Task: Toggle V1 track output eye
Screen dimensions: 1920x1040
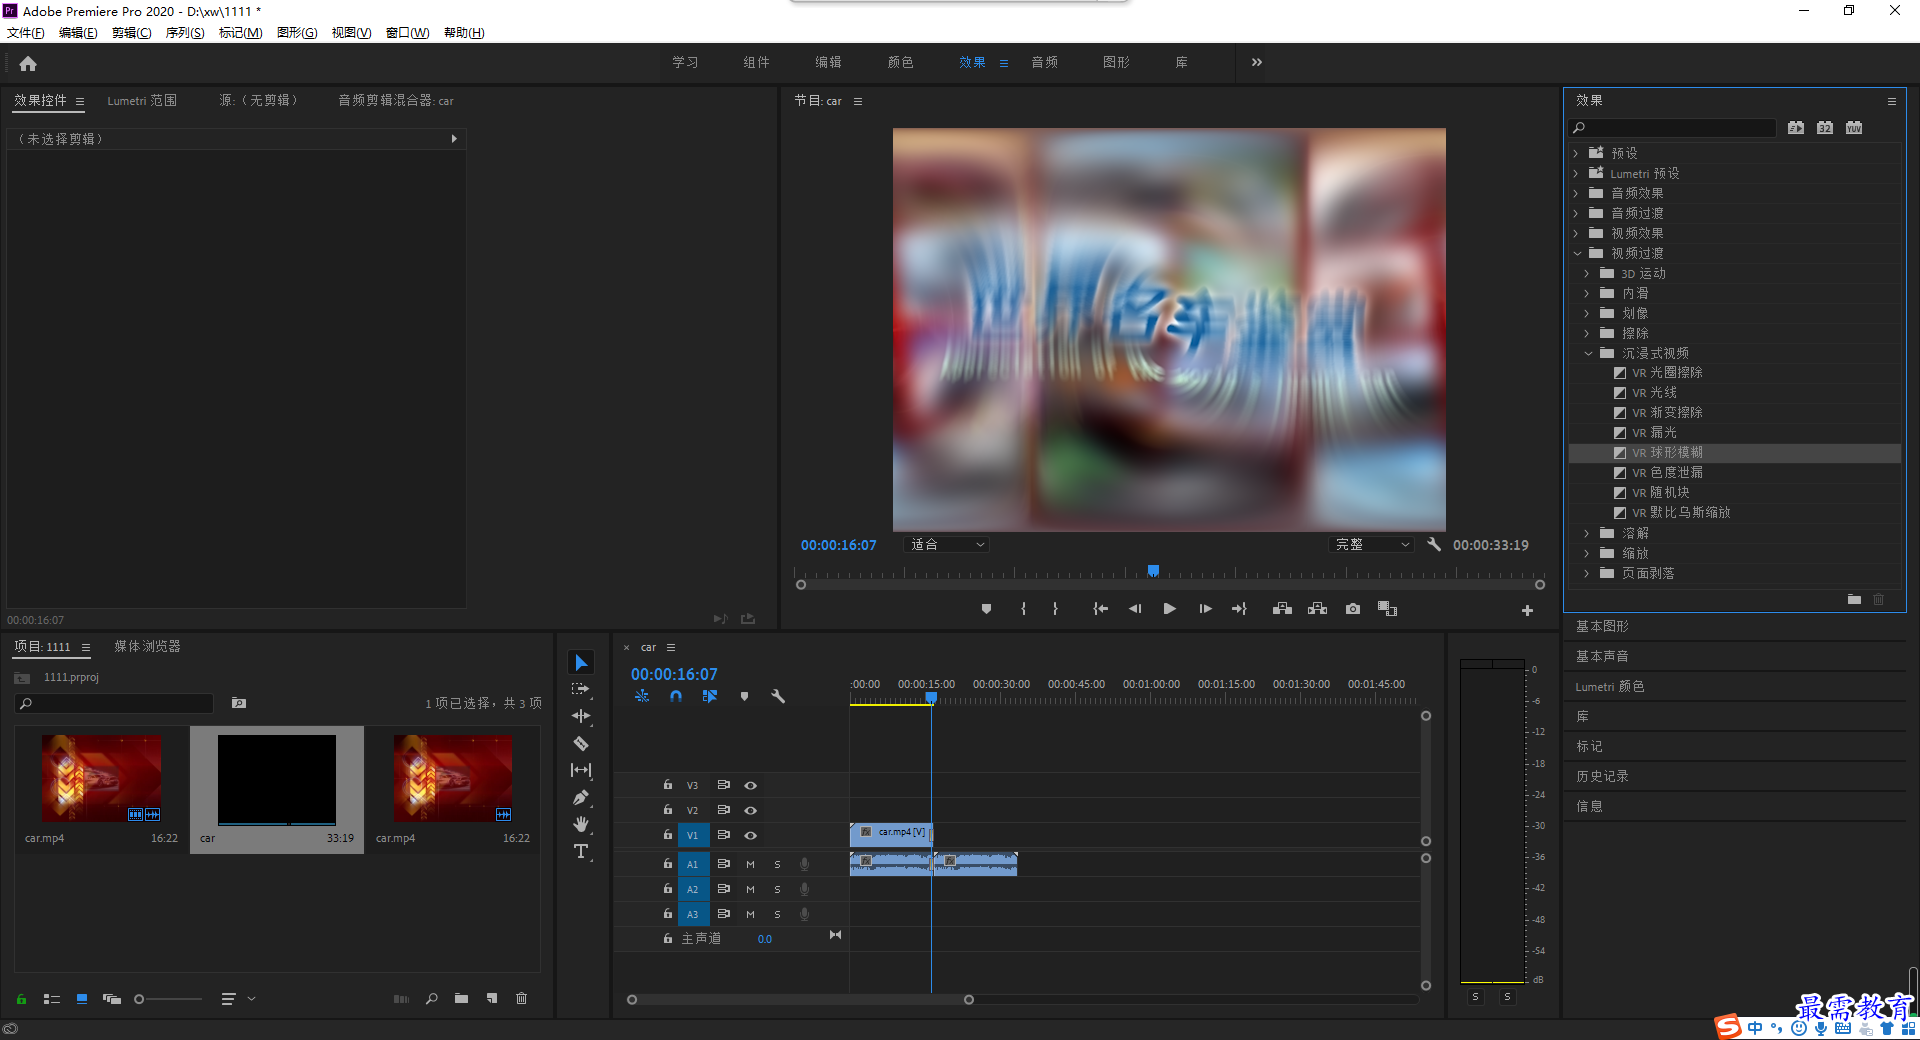Action: pos(751,835)
